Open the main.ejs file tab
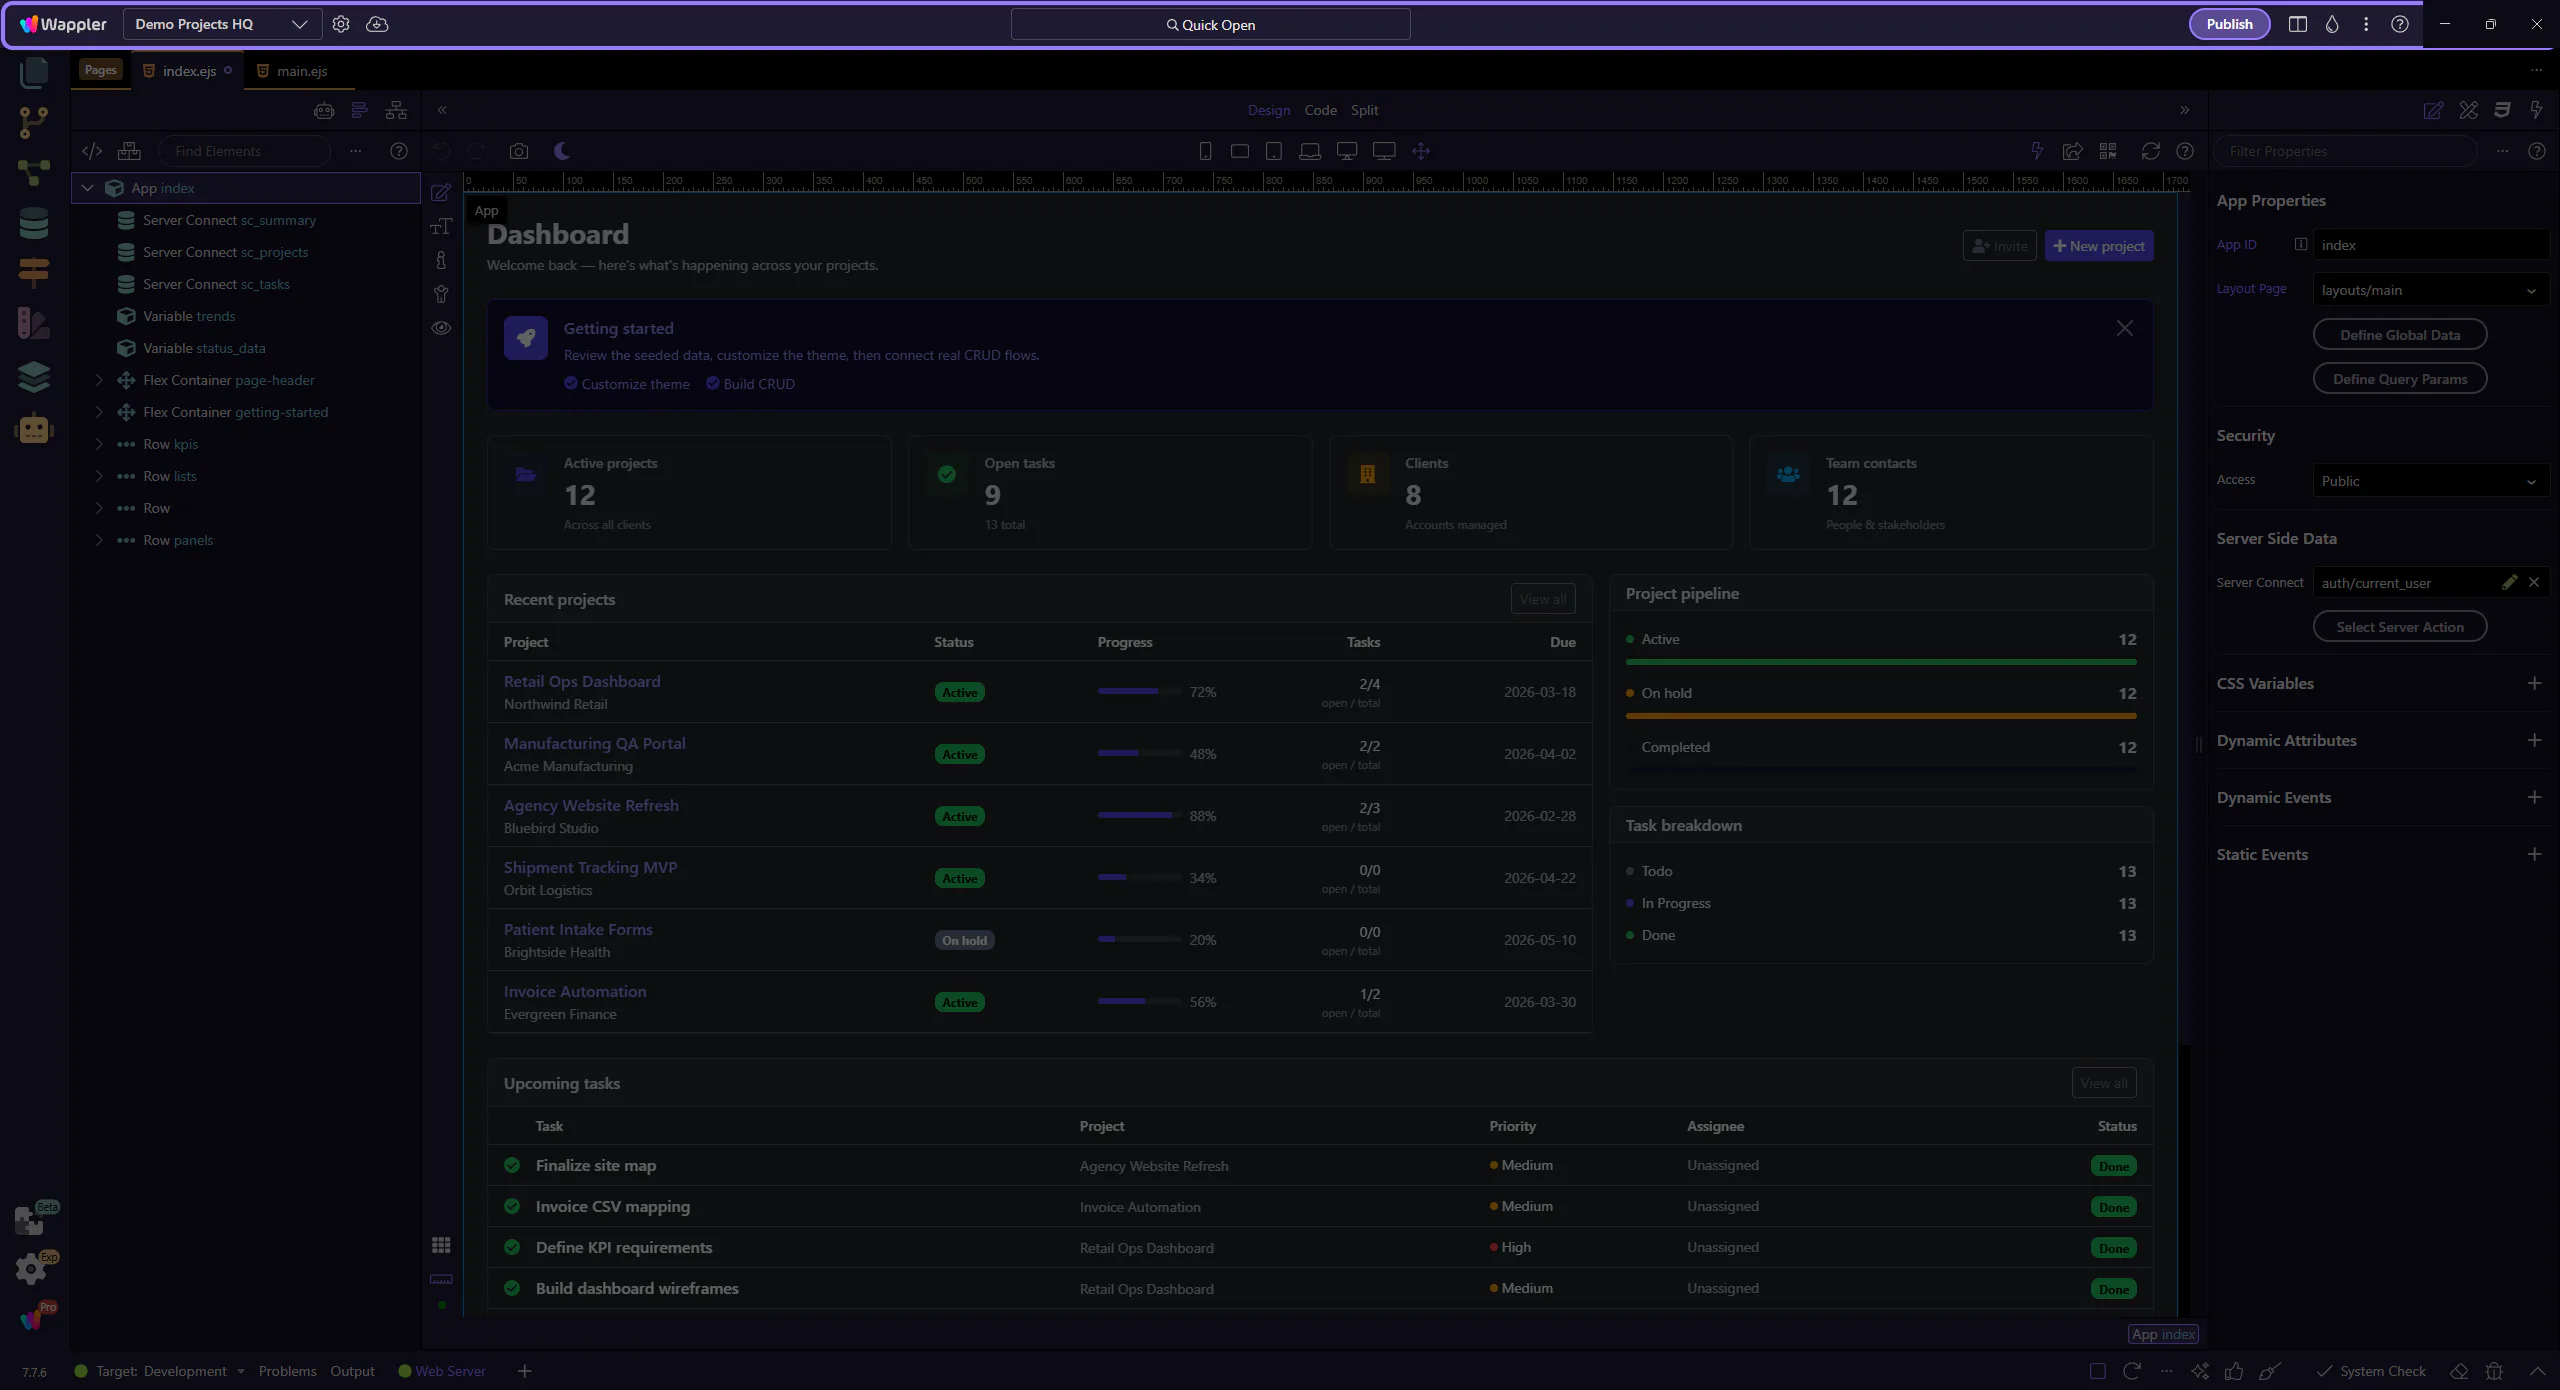 (301, 71)
